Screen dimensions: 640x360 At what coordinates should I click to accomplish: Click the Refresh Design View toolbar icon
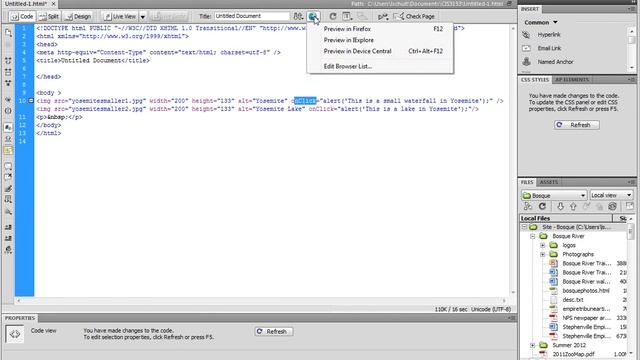[333, 16]
